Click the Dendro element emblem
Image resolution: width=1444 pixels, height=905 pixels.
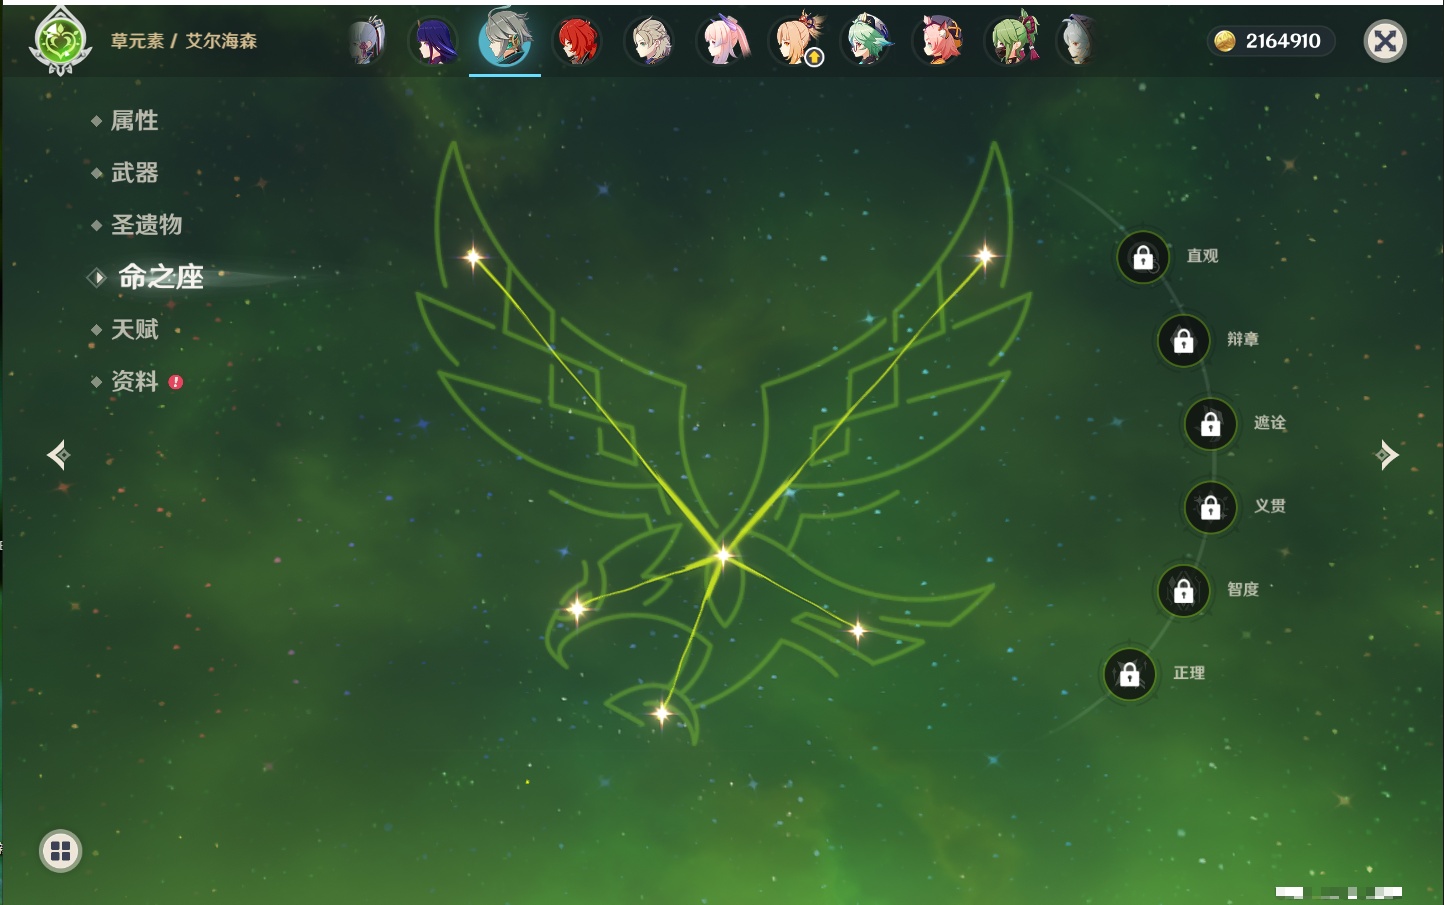click(59, 41)
